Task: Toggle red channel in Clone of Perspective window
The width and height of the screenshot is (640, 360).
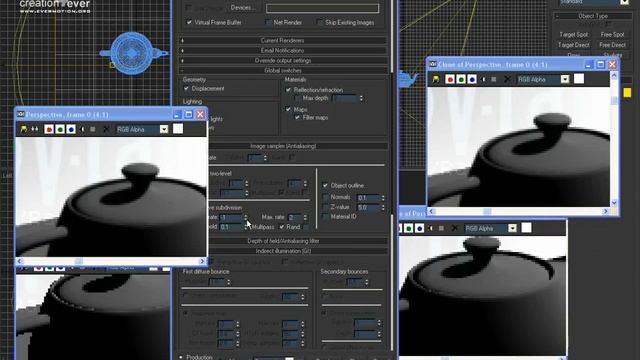Action: (450, 80)
